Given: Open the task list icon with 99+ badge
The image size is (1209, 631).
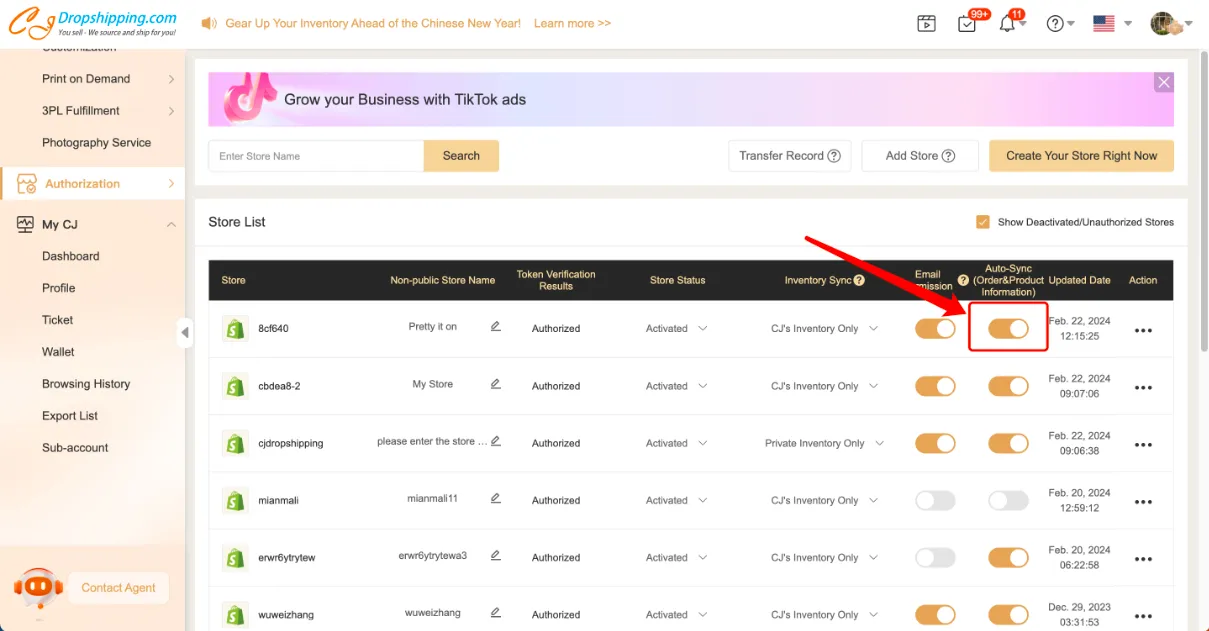Looking at the screenshot, I should (966, 24).
